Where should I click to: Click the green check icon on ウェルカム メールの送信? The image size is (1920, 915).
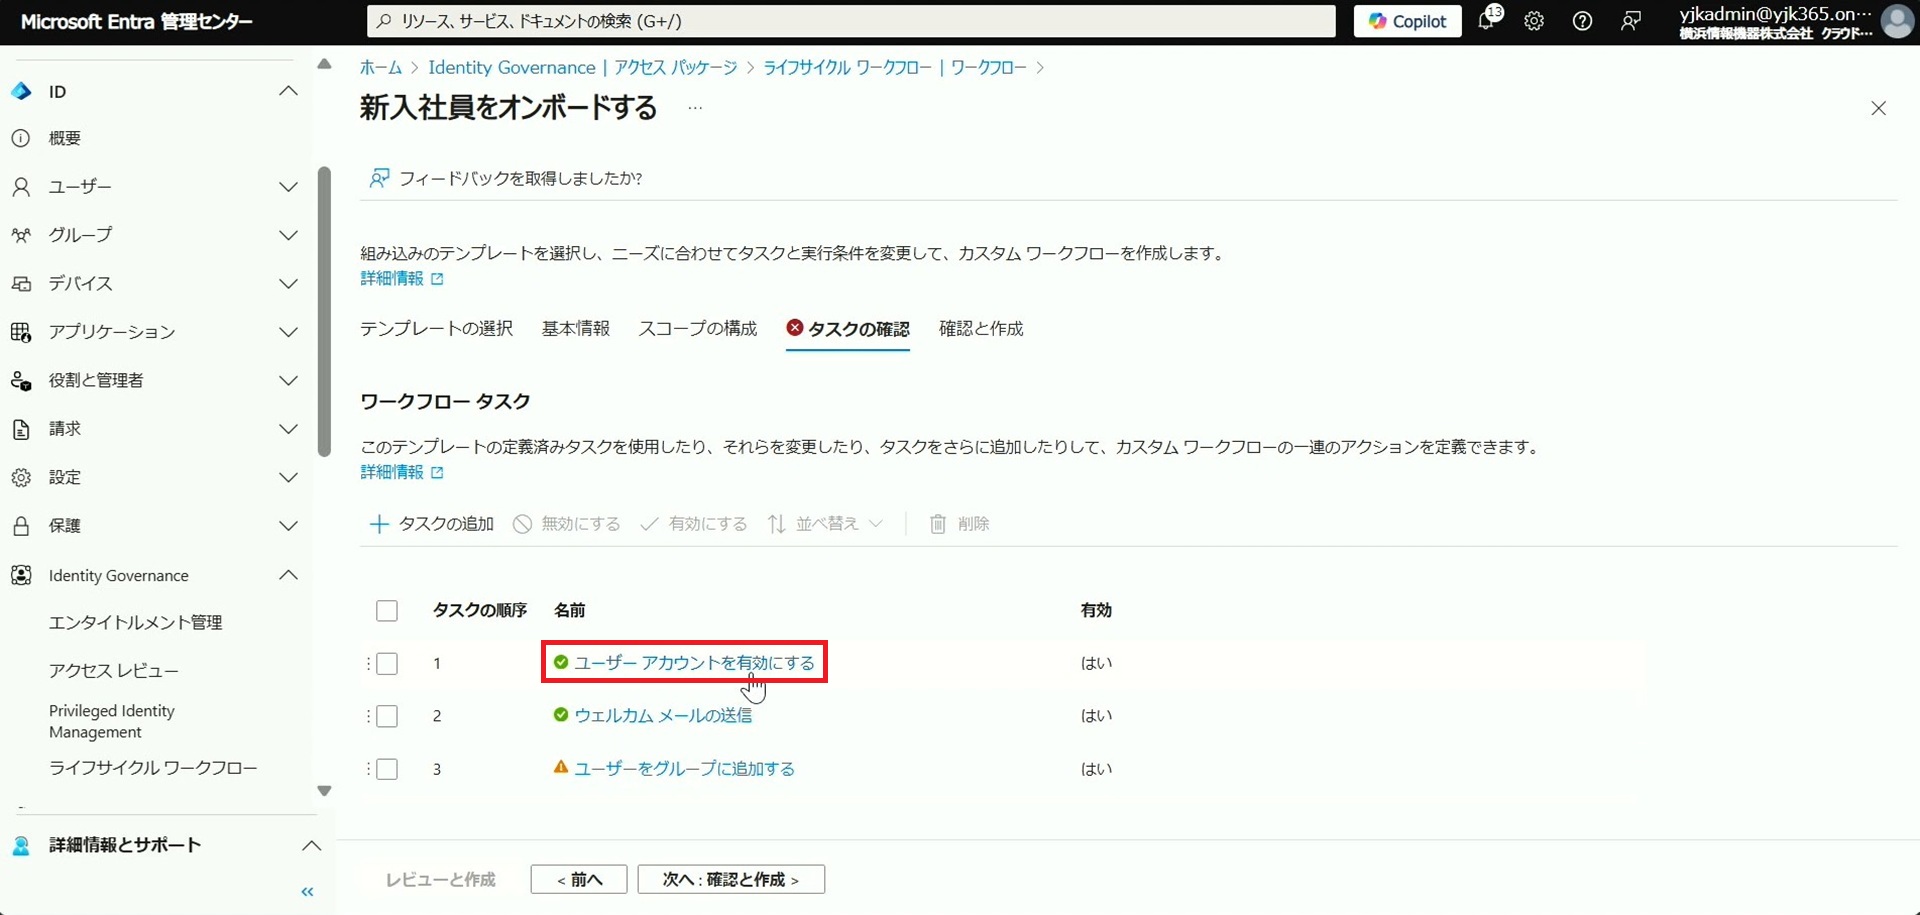tap(561, 714)
